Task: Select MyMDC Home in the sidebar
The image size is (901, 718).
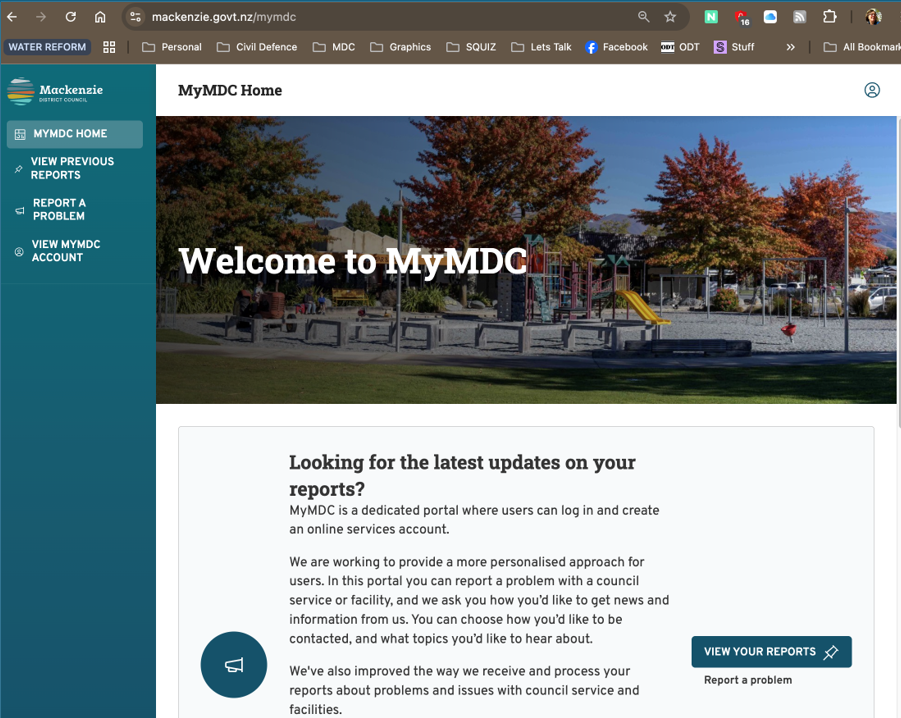Action: click(70, 134)
